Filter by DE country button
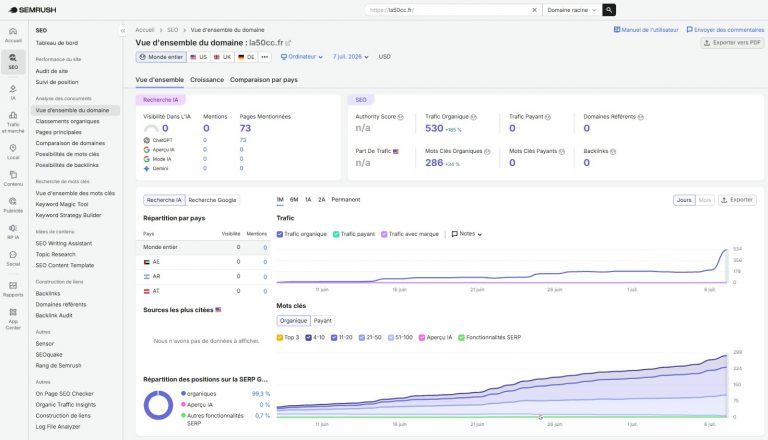The height and width of the screenshot is (440, 768). (246, 57)
